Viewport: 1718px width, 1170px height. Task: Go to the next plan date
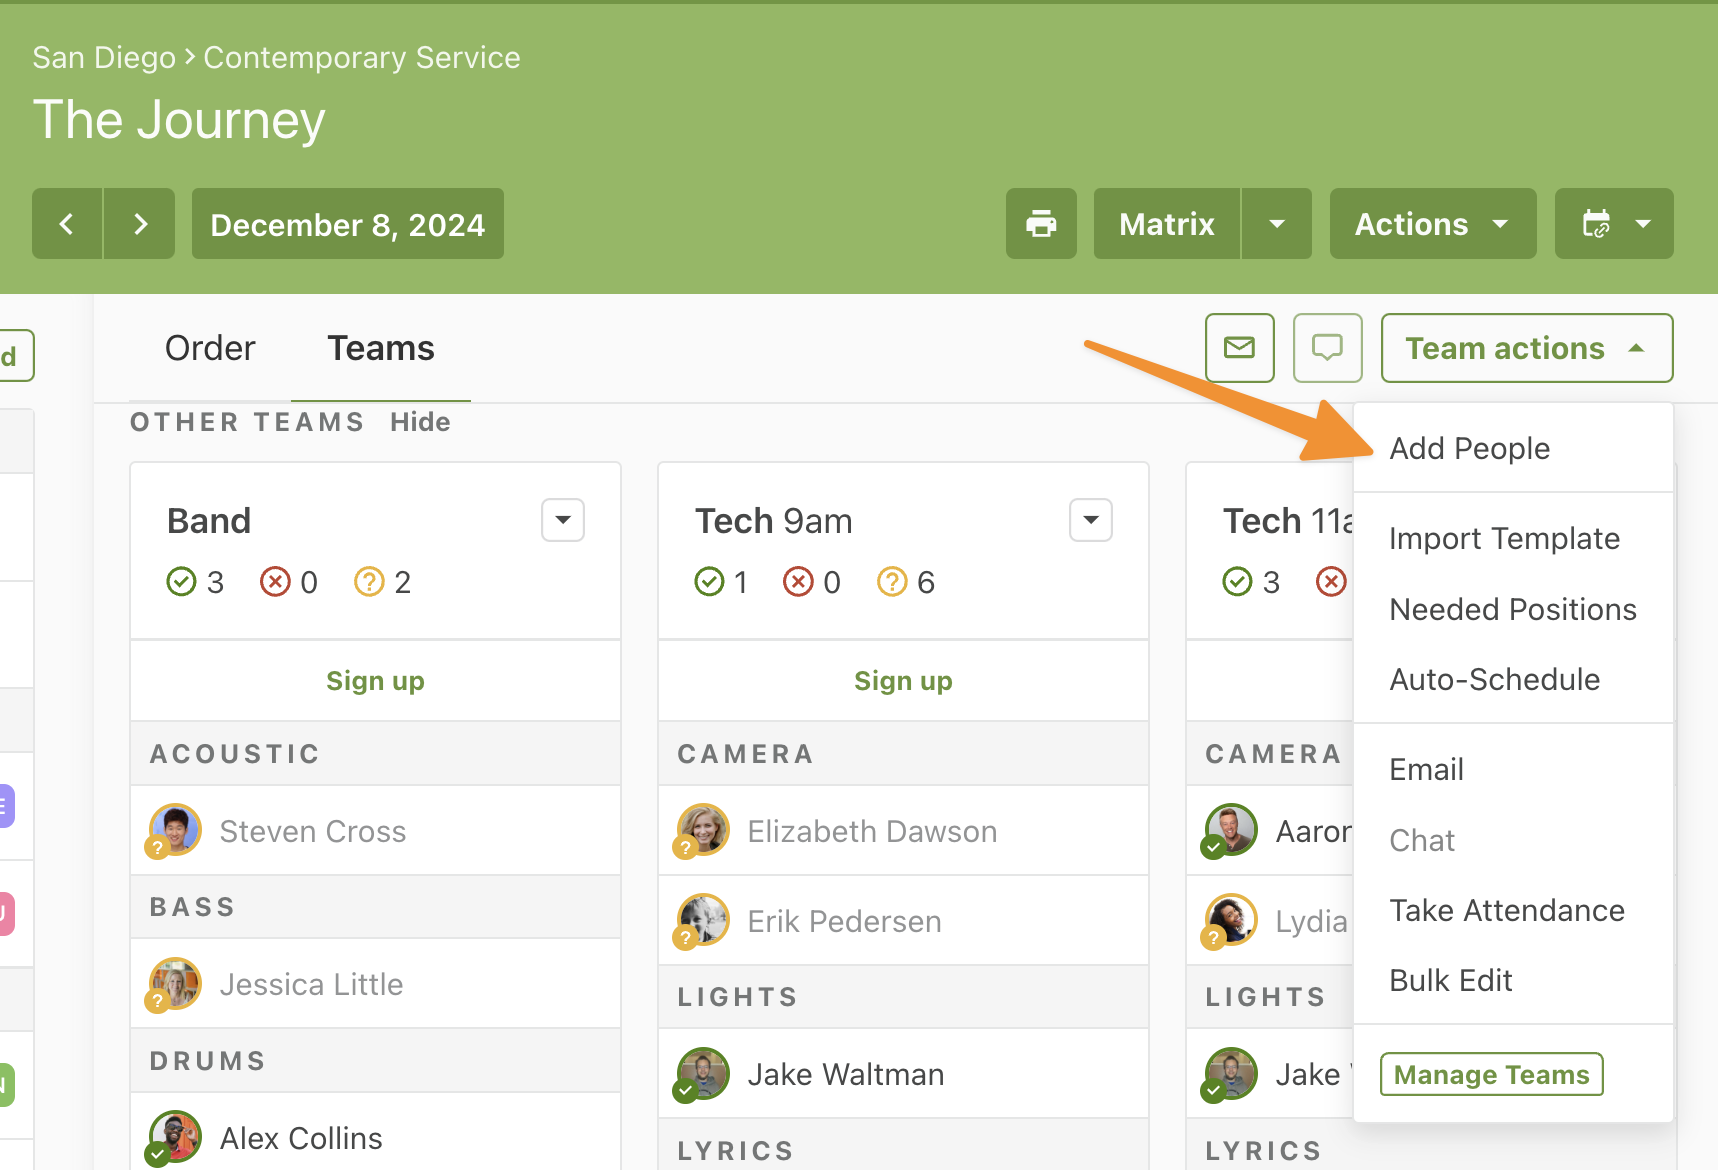pyautogui.click(x=140, y=224)
